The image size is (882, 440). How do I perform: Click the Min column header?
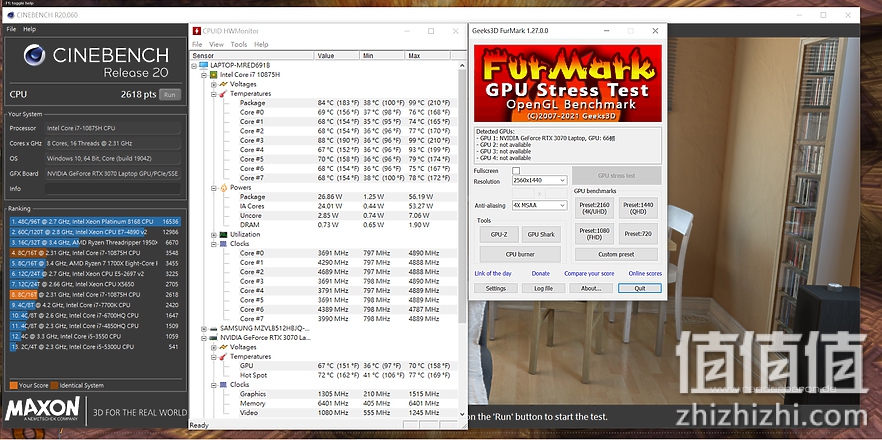click(x=382, y=56)
